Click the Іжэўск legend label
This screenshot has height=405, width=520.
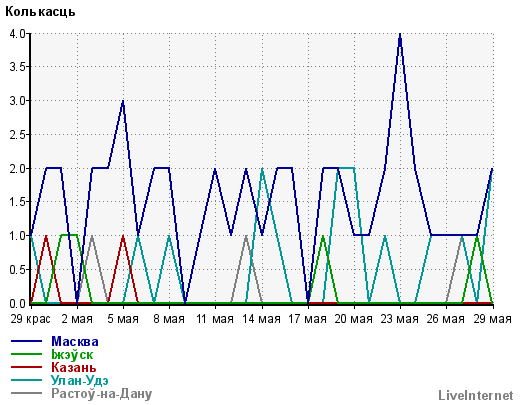pos(72,354)
